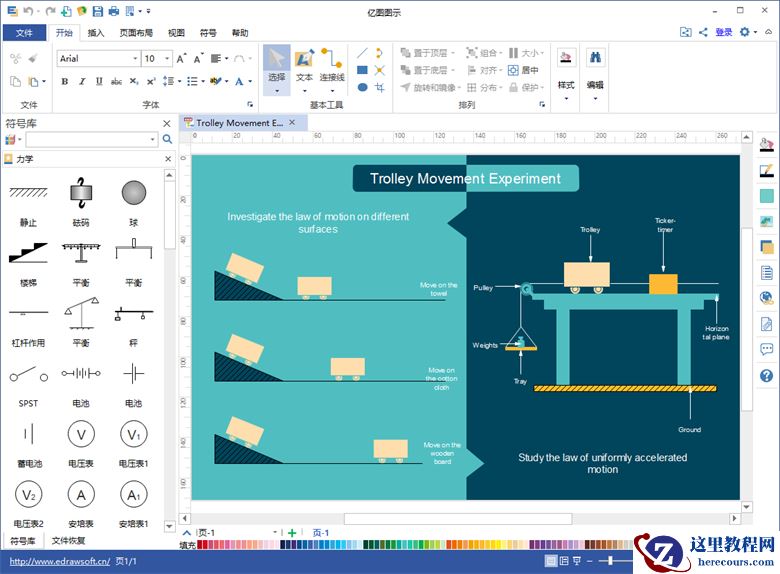Pick the line drawing tool
The height and width of the screenshot is (574, 780).
pyautogui.click(x=362, y=53)
